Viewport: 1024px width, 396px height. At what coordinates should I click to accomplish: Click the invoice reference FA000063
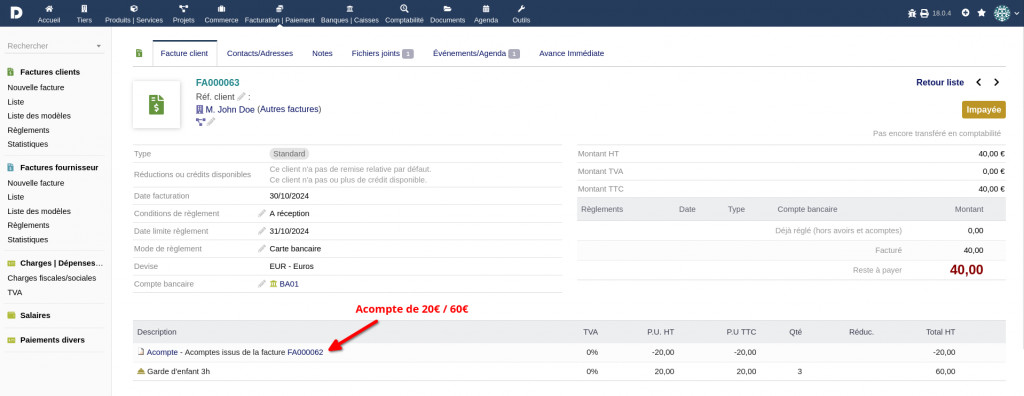point(217,82)
